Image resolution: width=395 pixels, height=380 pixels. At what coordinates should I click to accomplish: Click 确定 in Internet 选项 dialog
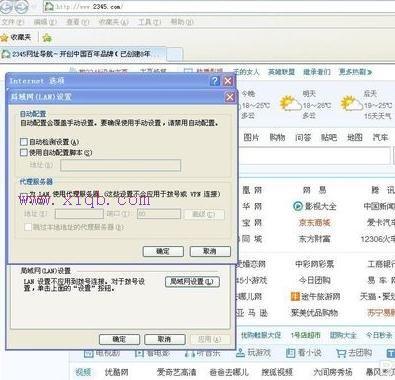(119, 339)
